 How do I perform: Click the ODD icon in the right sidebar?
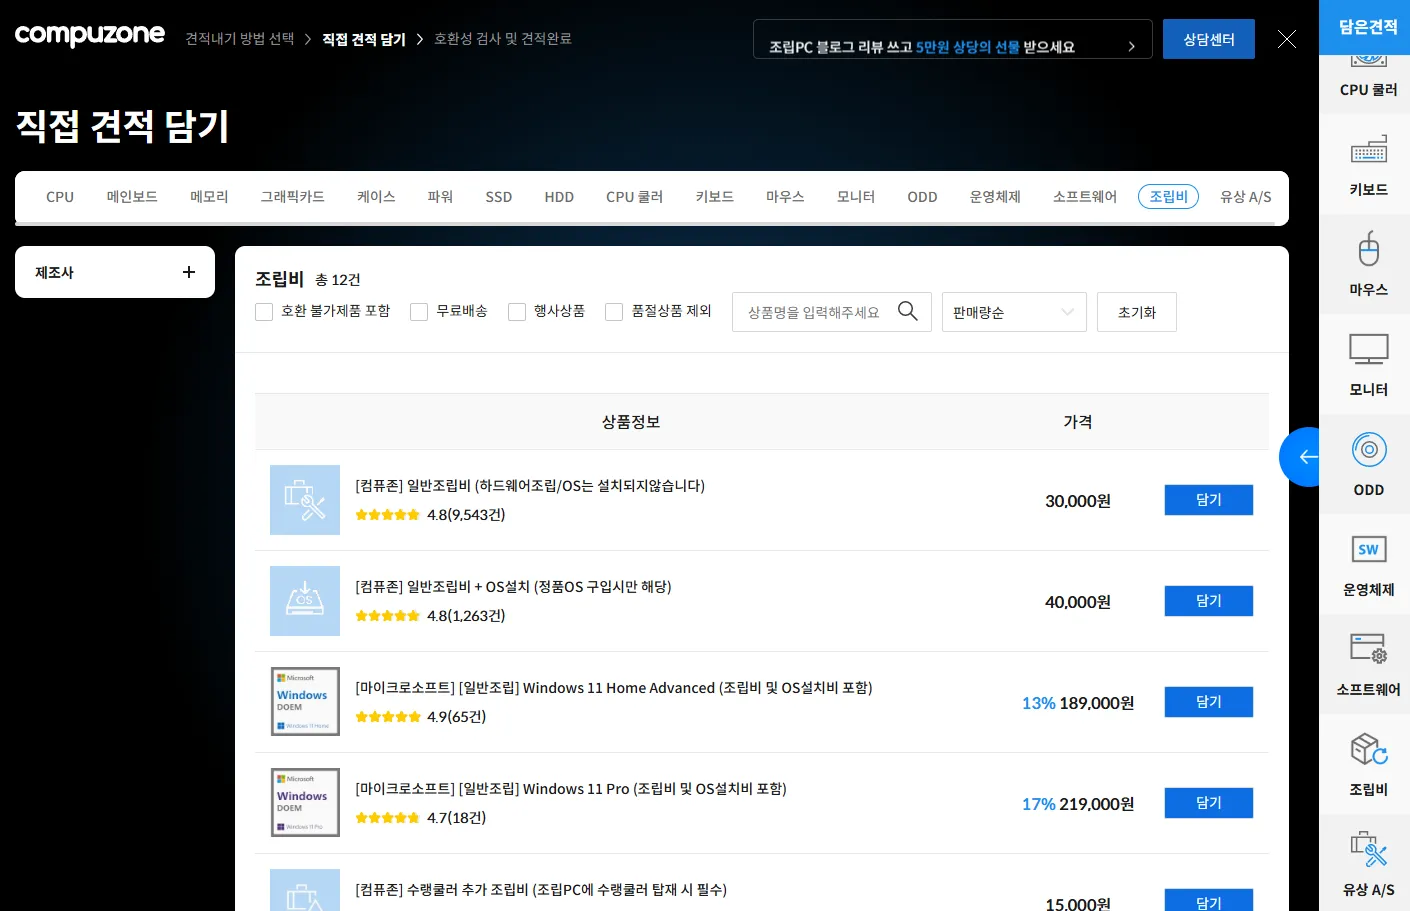pos(1366,465)
